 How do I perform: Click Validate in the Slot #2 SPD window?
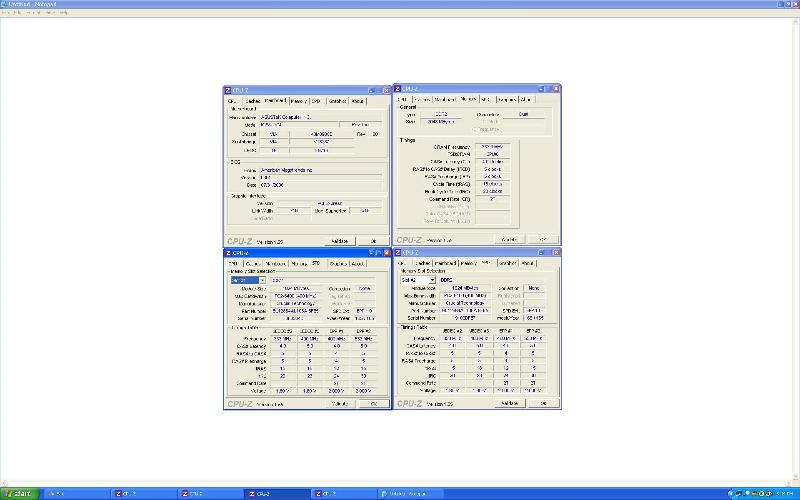click(x=510, y=403)
